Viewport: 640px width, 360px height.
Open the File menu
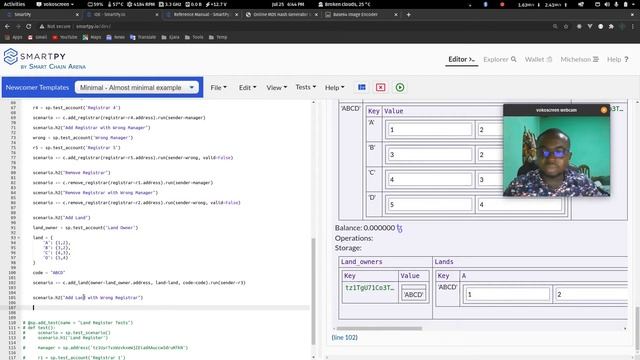click(x=218, y=87)
